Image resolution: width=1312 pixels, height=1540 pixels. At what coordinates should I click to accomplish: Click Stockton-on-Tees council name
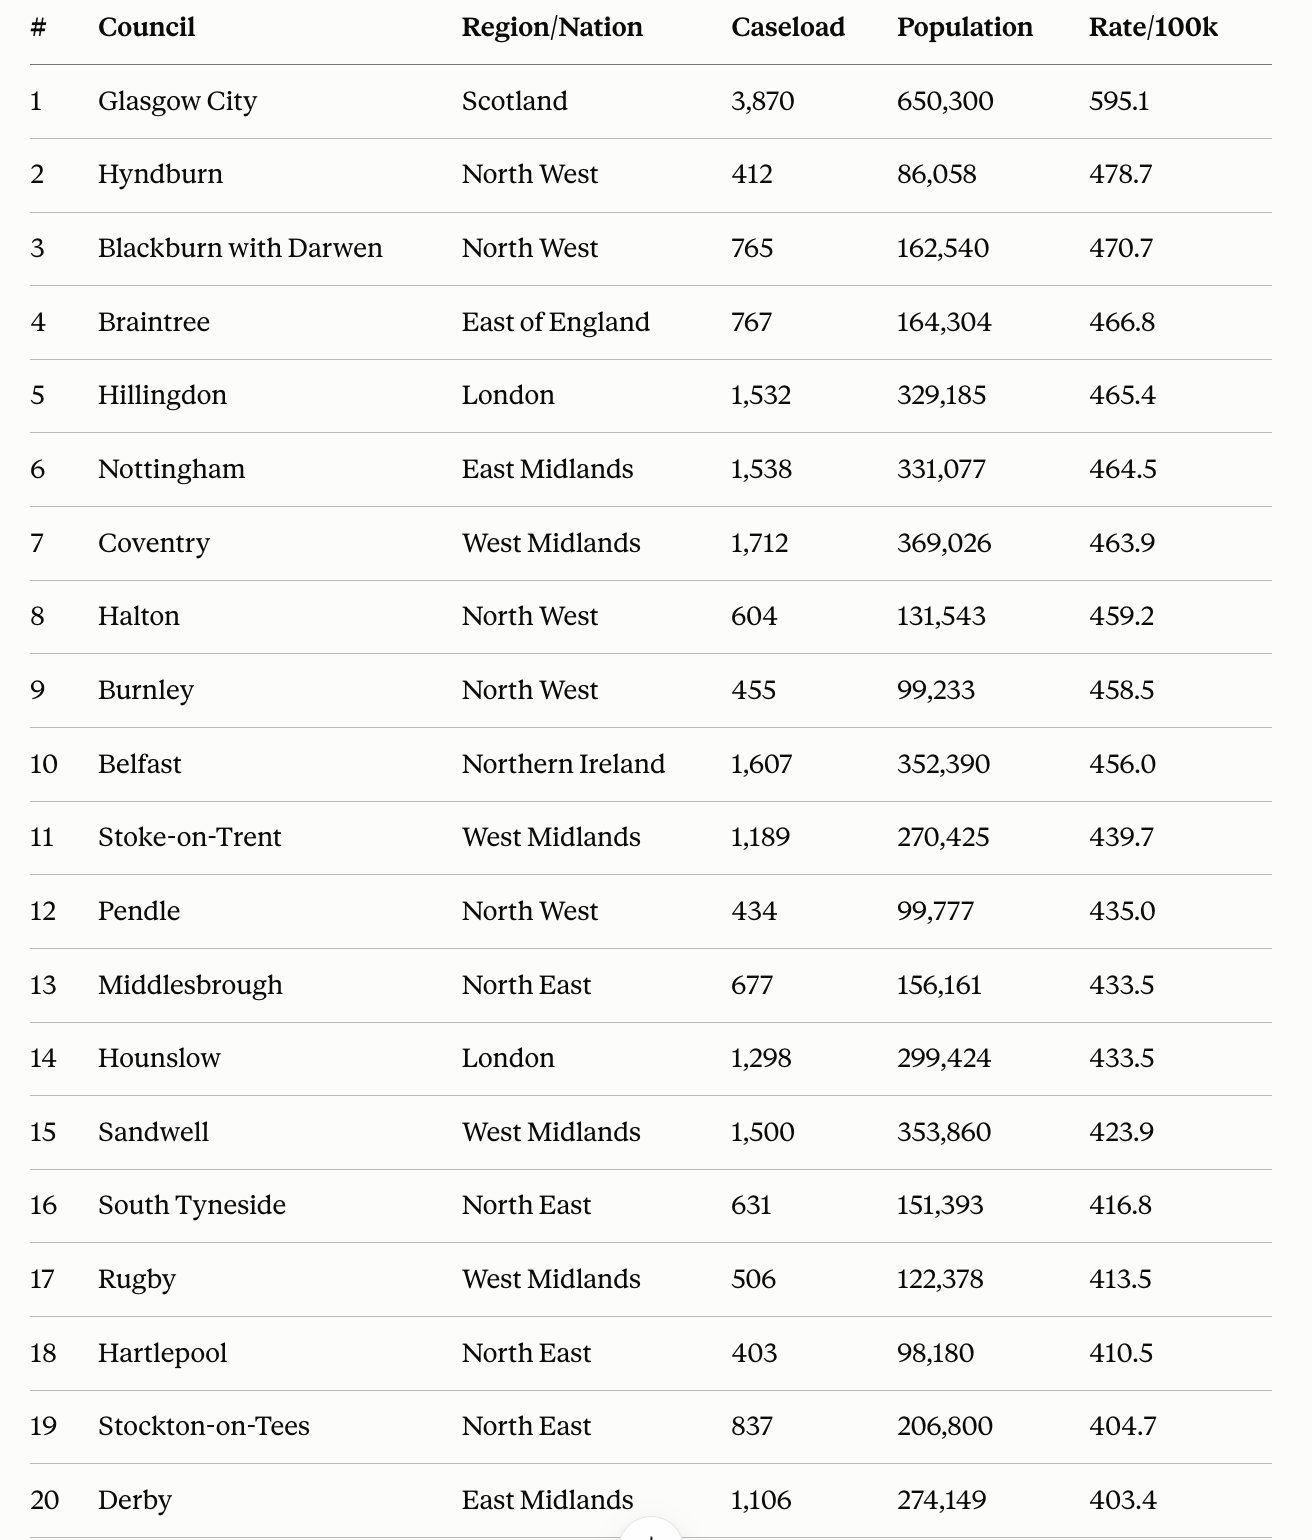pos(204,1426)
